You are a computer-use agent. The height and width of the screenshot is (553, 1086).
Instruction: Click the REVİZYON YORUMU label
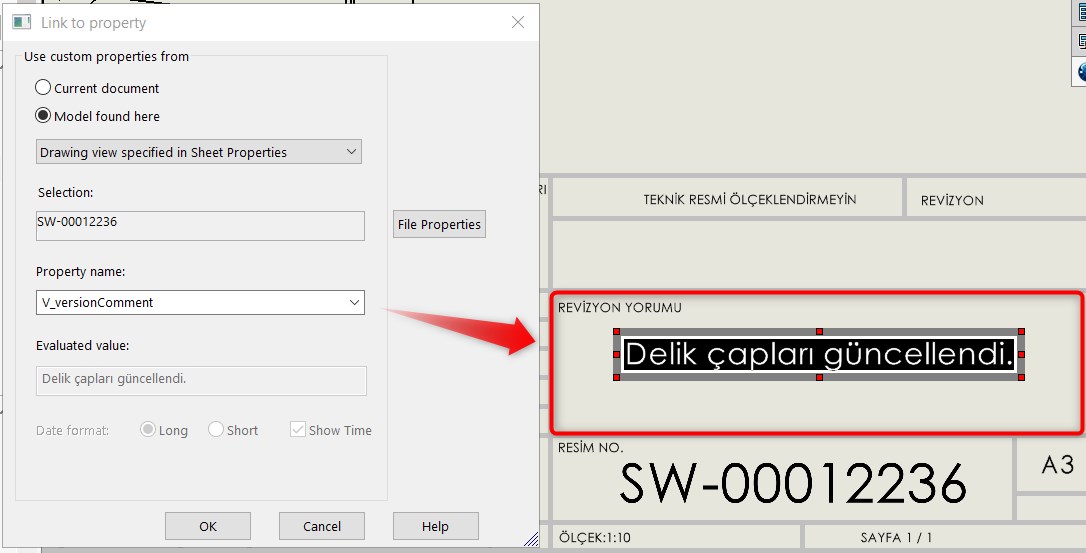tap(619, 308)
